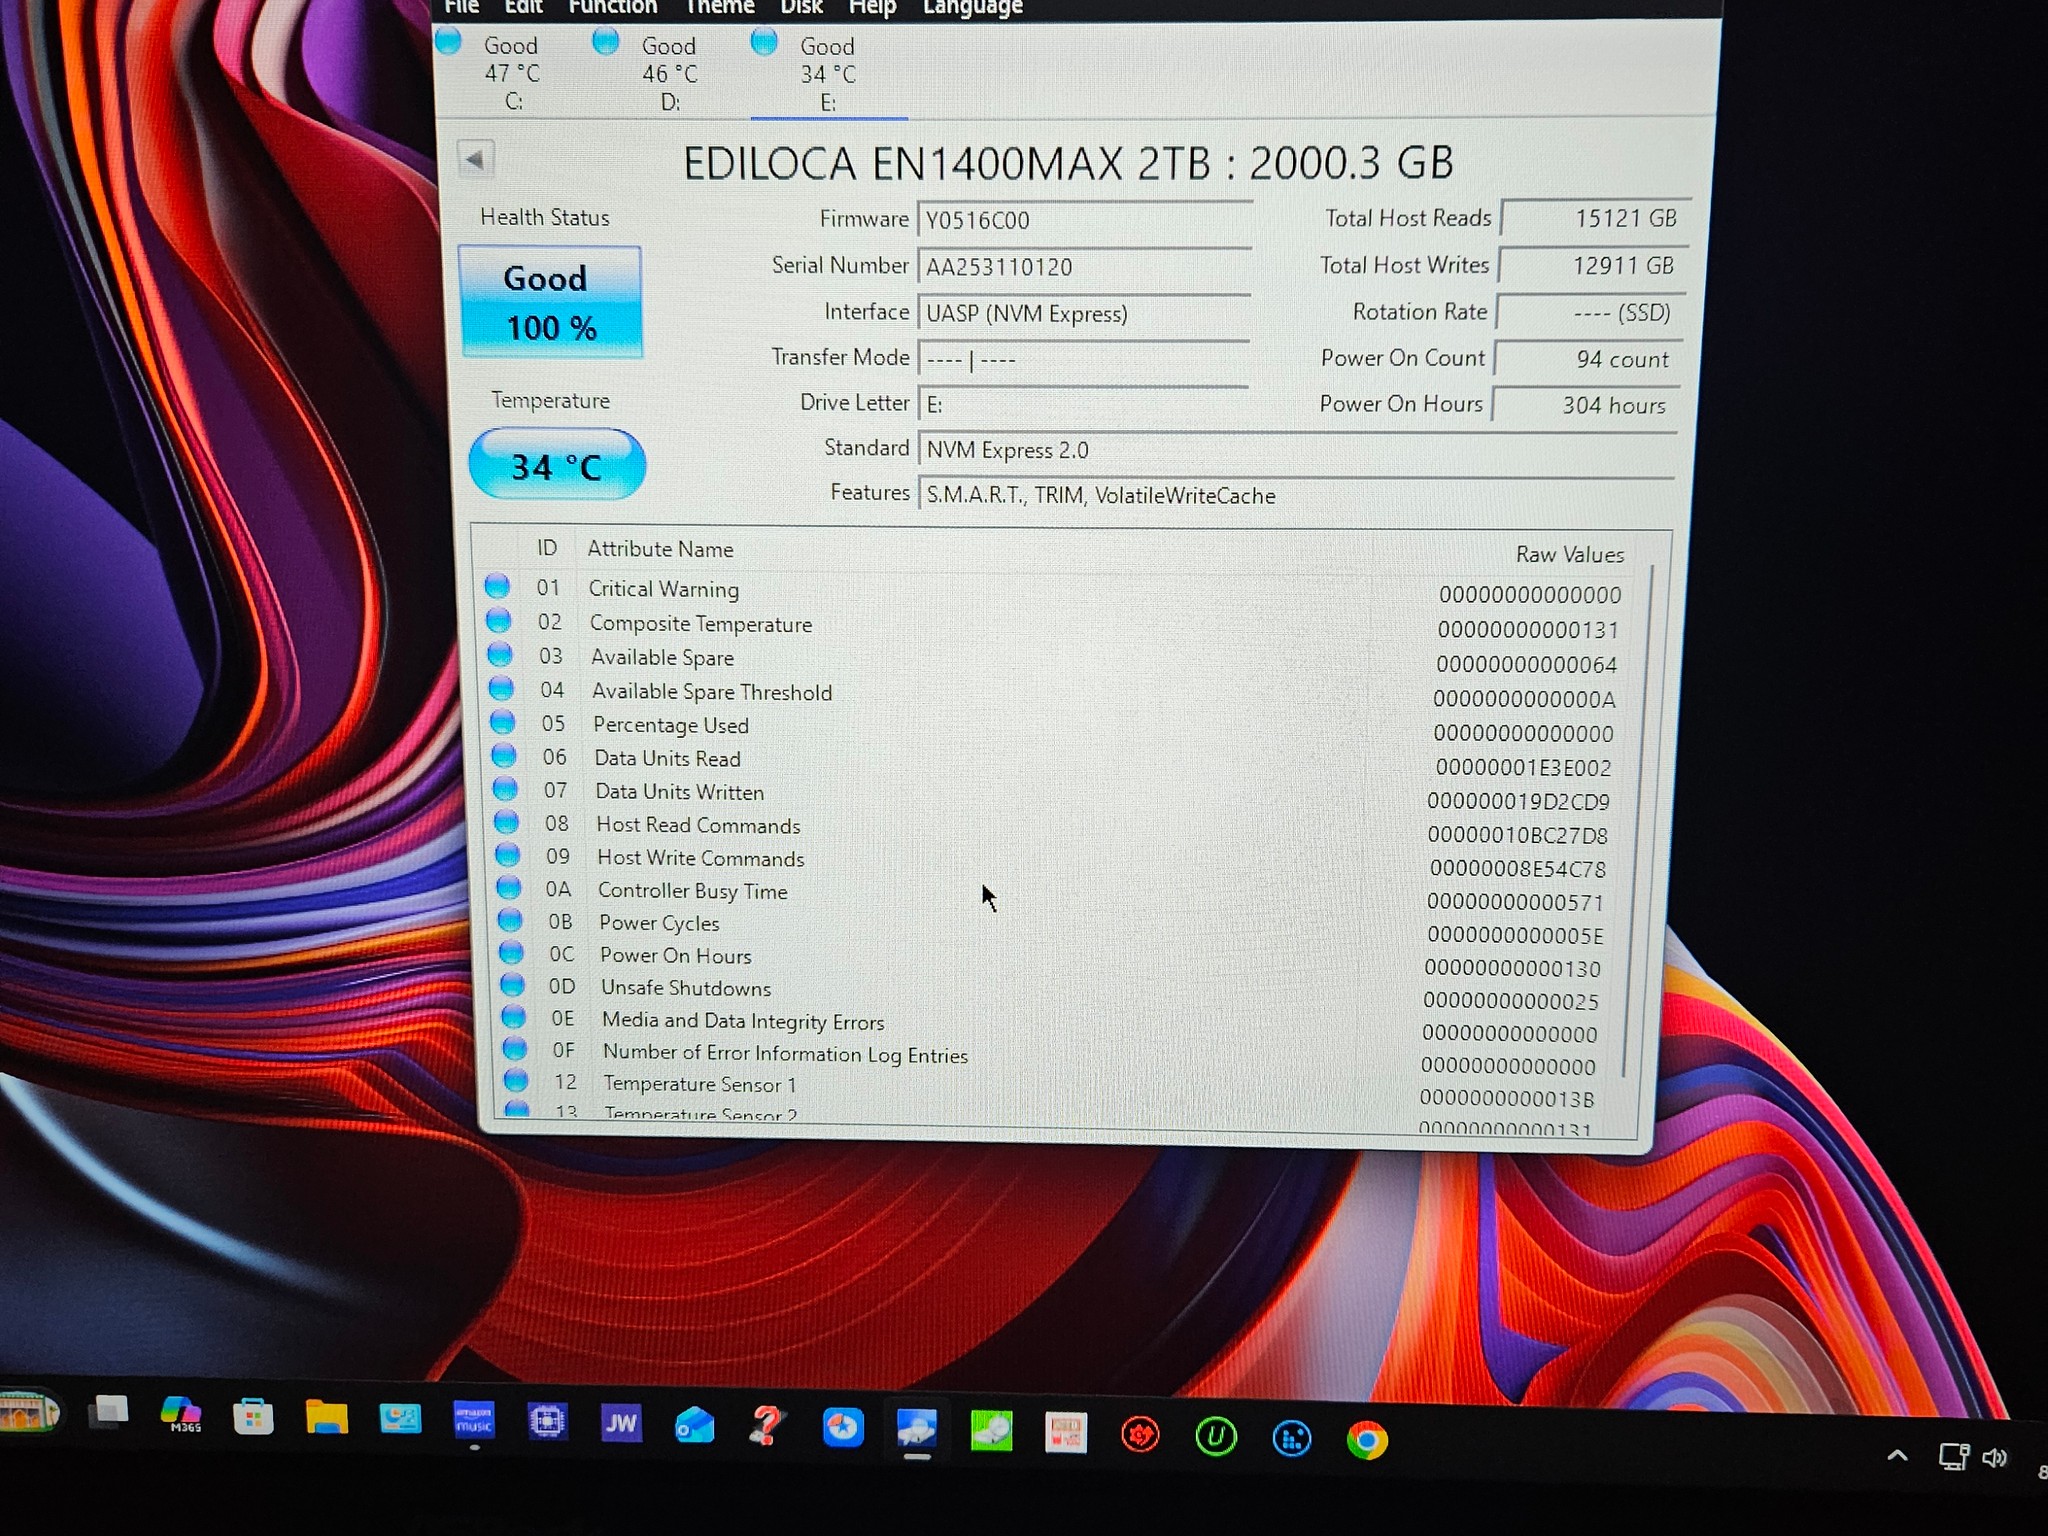Open the Help menu
This screenshot has height=1536, width=2048.
[872, 8]
